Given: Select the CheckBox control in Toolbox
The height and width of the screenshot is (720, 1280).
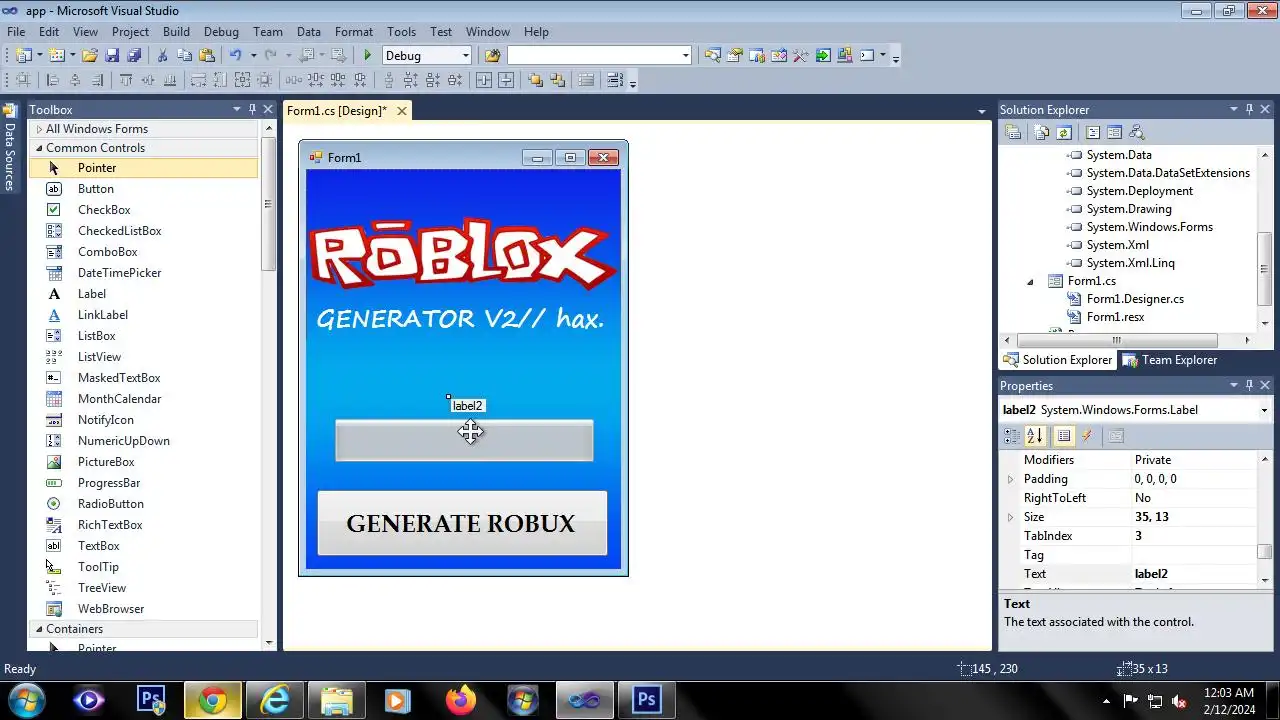Looking at the screenshot, I should [104, 210].
